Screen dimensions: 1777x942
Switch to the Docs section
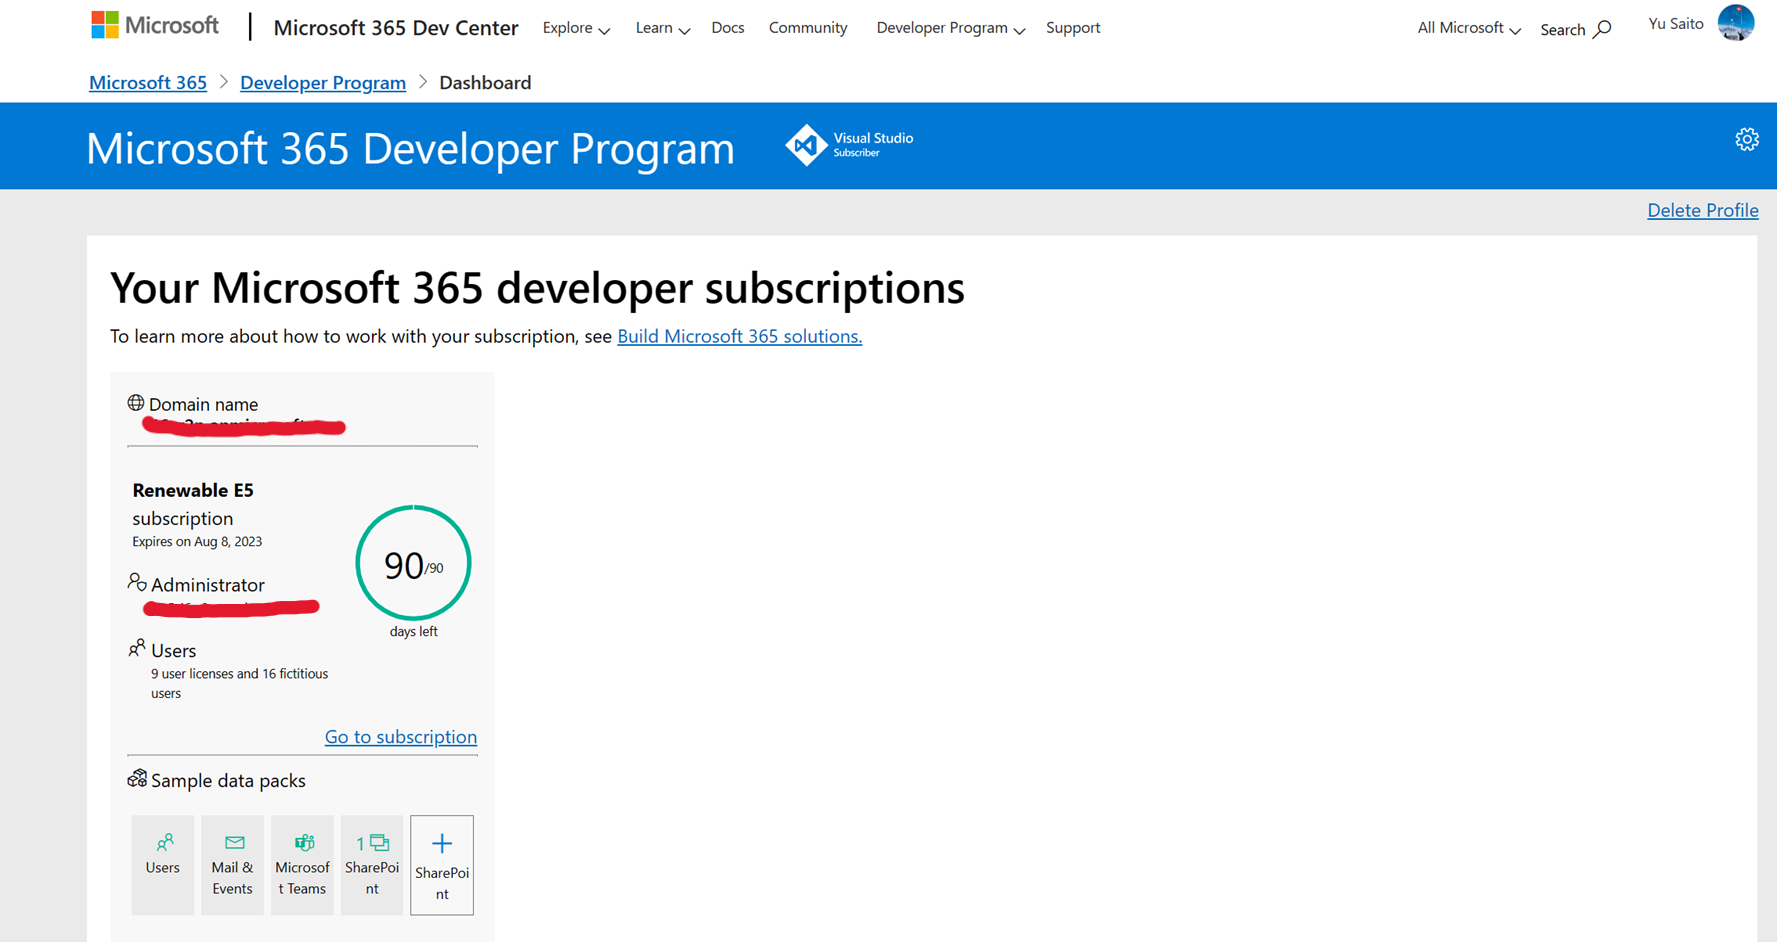pos(727,28)
